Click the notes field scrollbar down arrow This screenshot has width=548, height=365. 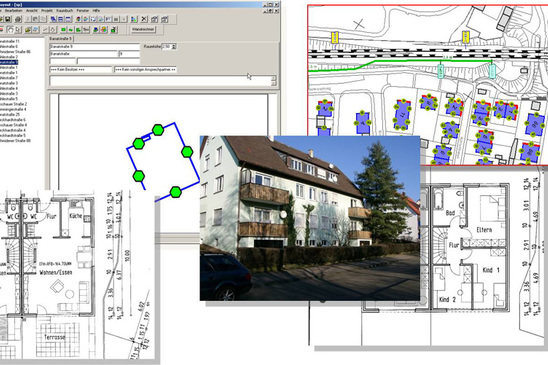tap(274, 84)
